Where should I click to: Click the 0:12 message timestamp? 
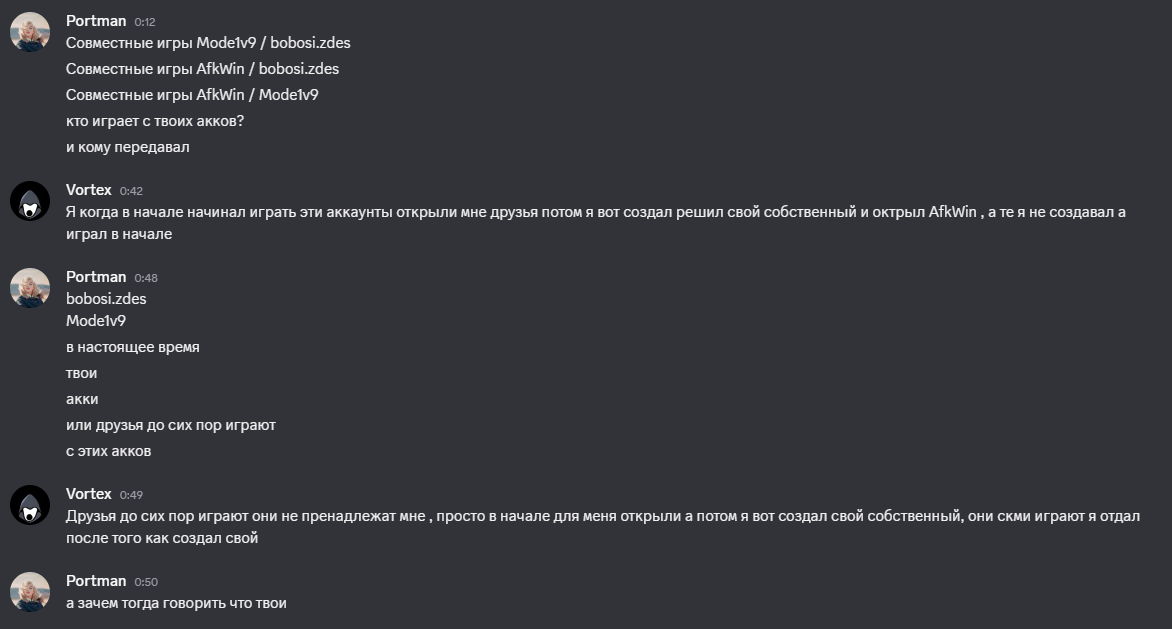click(x=145, y=22)
